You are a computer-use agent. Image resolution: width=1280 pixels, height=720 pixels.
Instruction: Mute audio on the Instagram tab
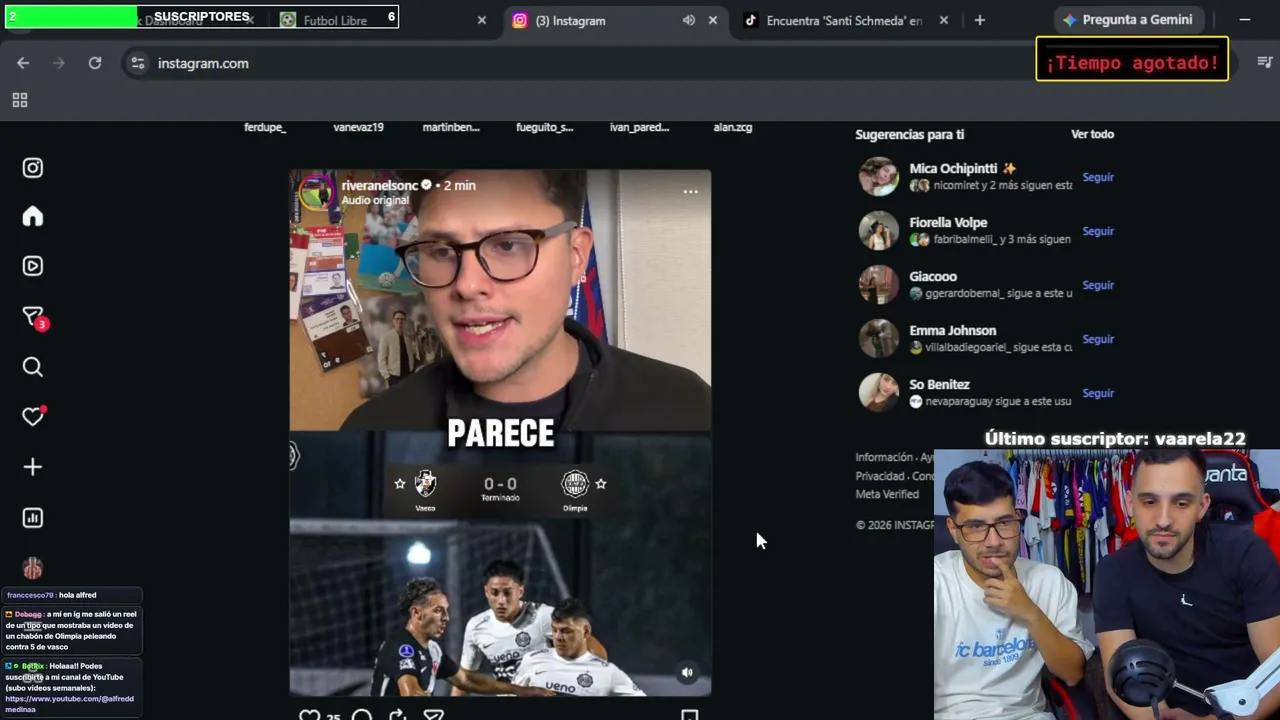[x=689, y=20]
